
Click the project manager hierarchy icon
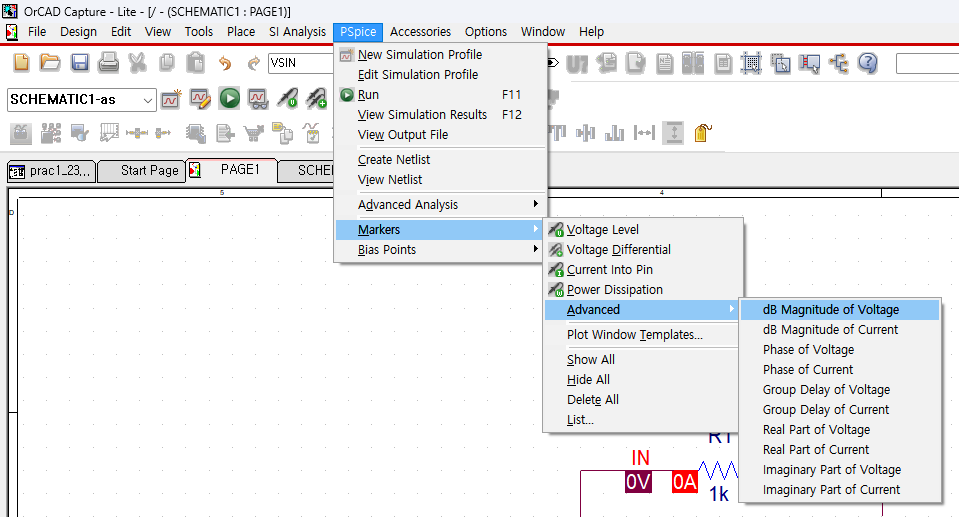click(x=839, y=63)
